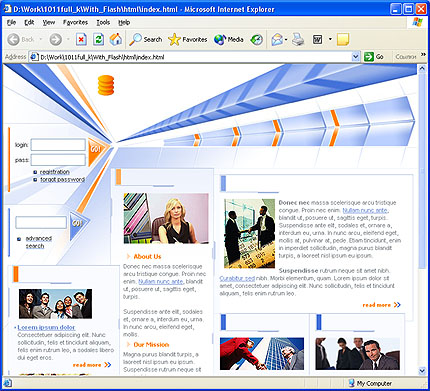Click the yellow note Discuss icon
Screen dimensions: 430x391
pyautogui.click(x=343, y=40)
